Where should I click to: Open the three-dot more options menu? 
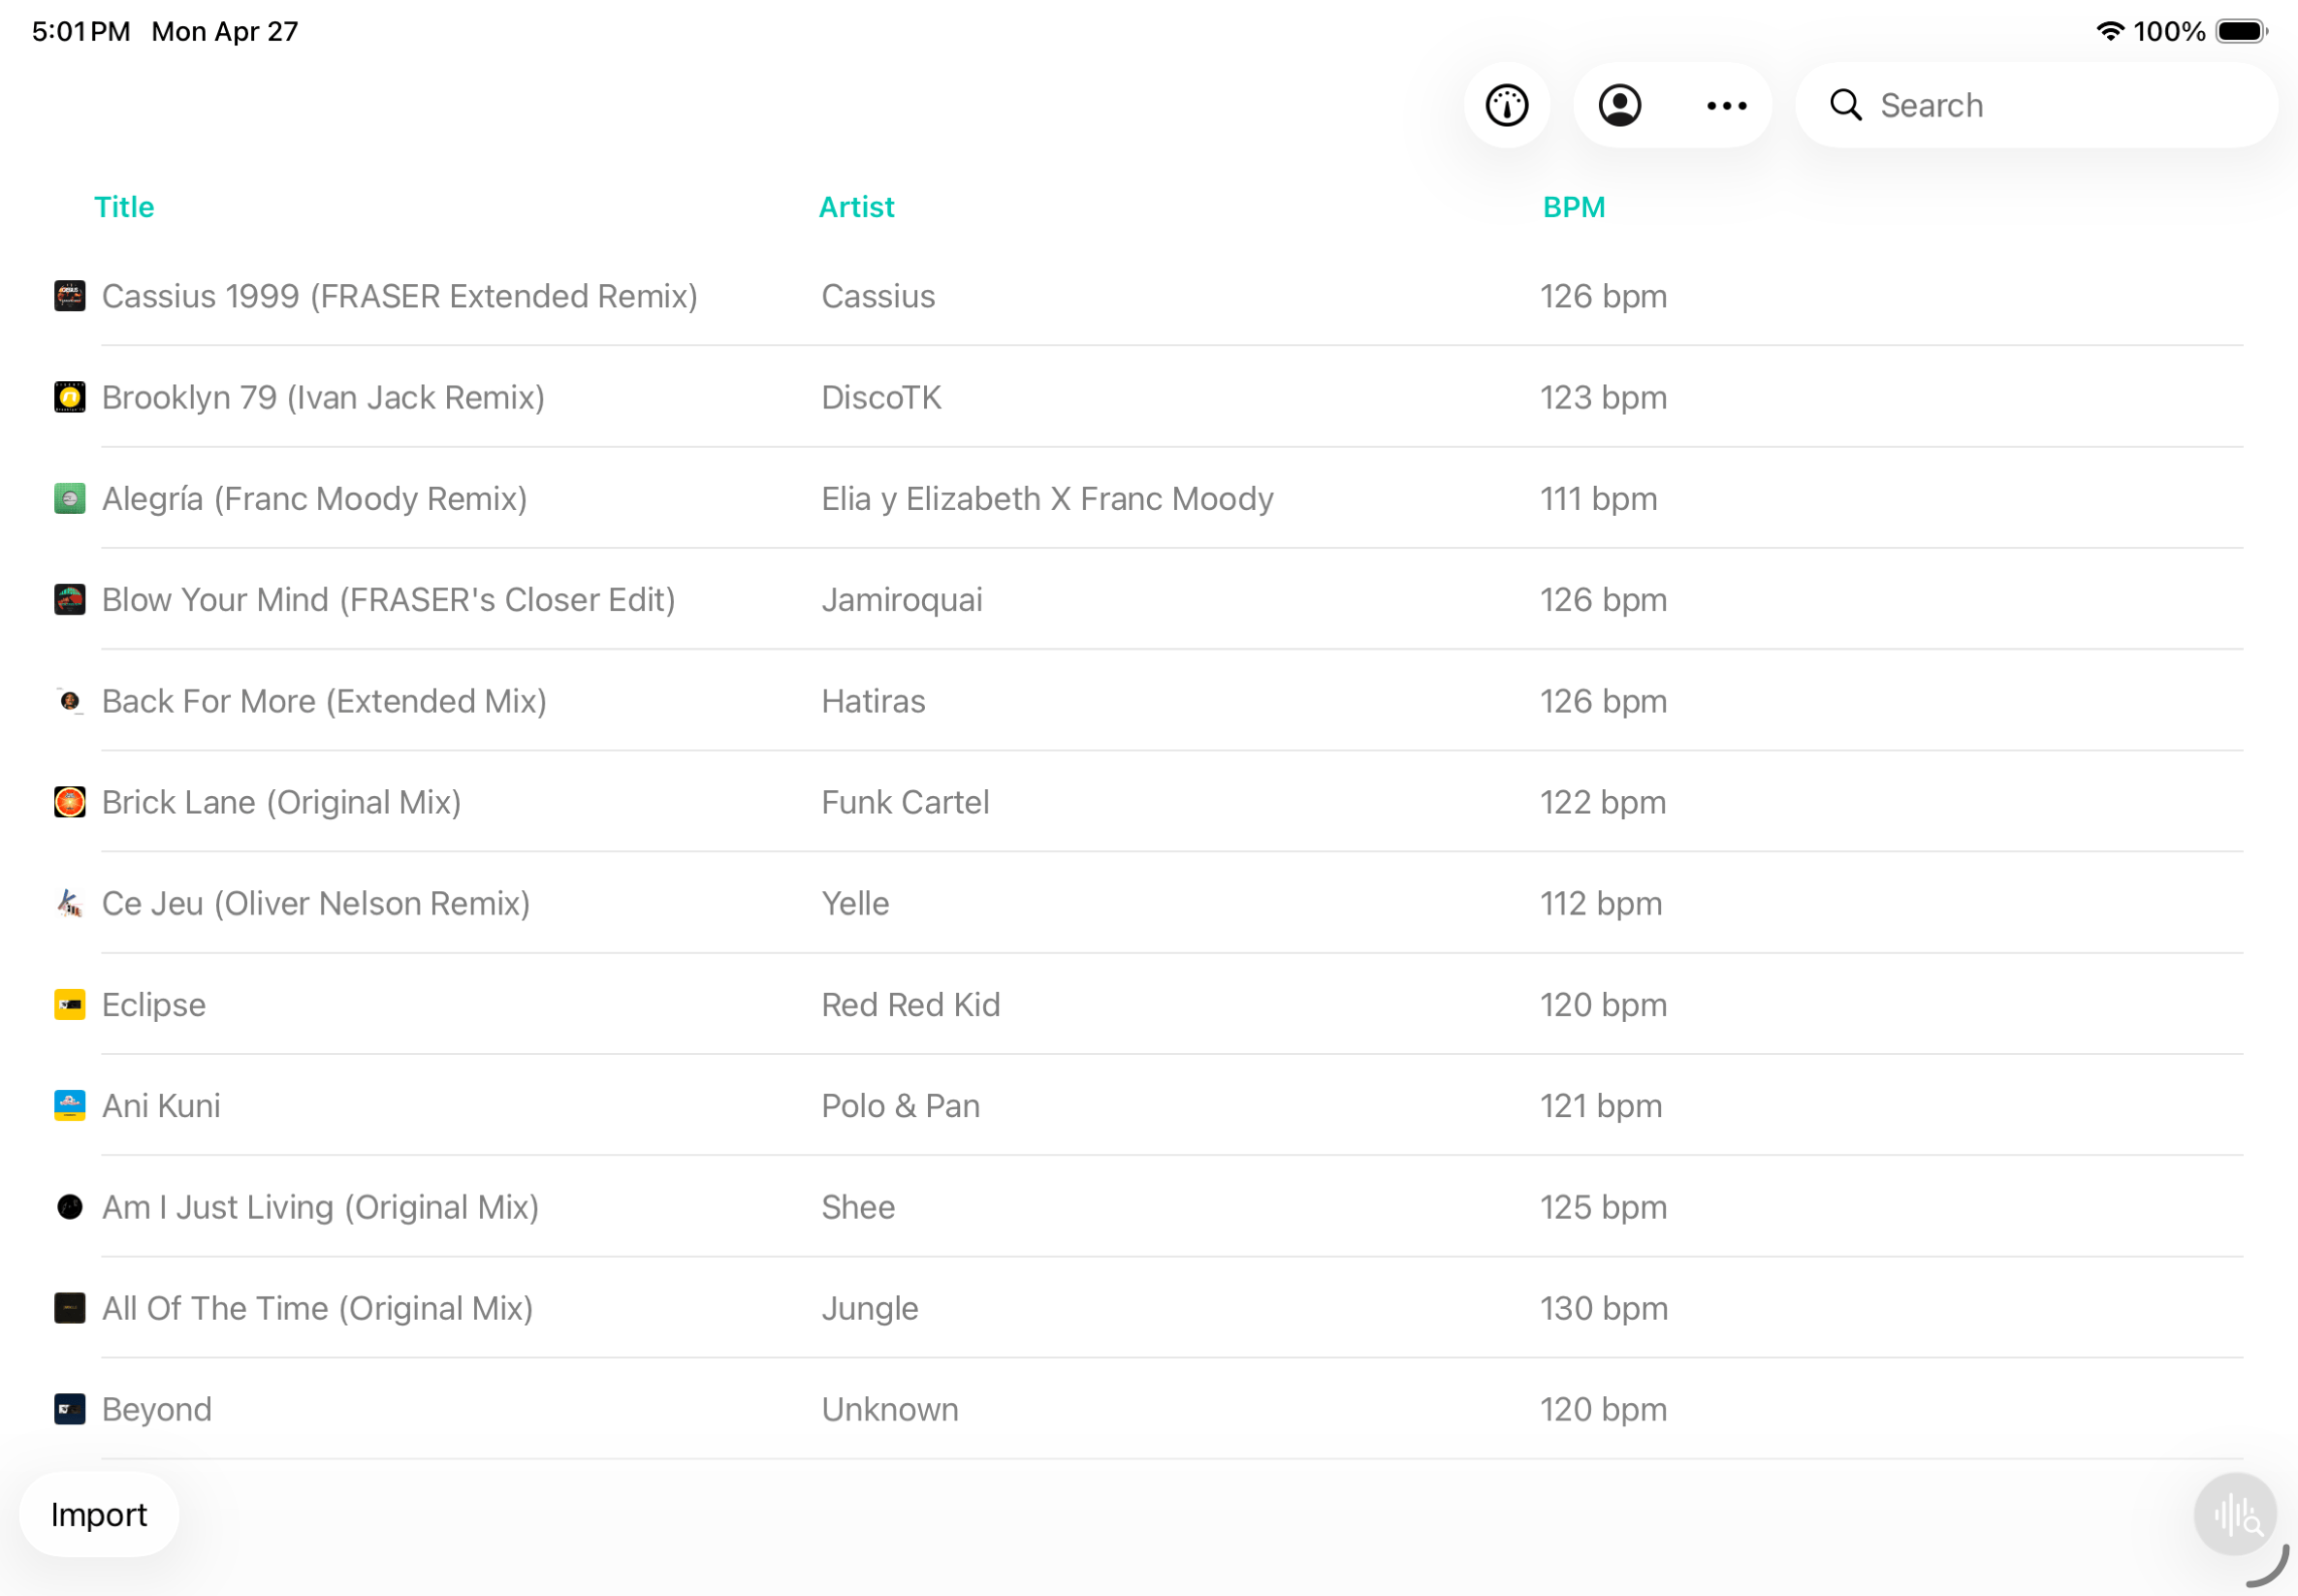click(x=1726, y=105)
